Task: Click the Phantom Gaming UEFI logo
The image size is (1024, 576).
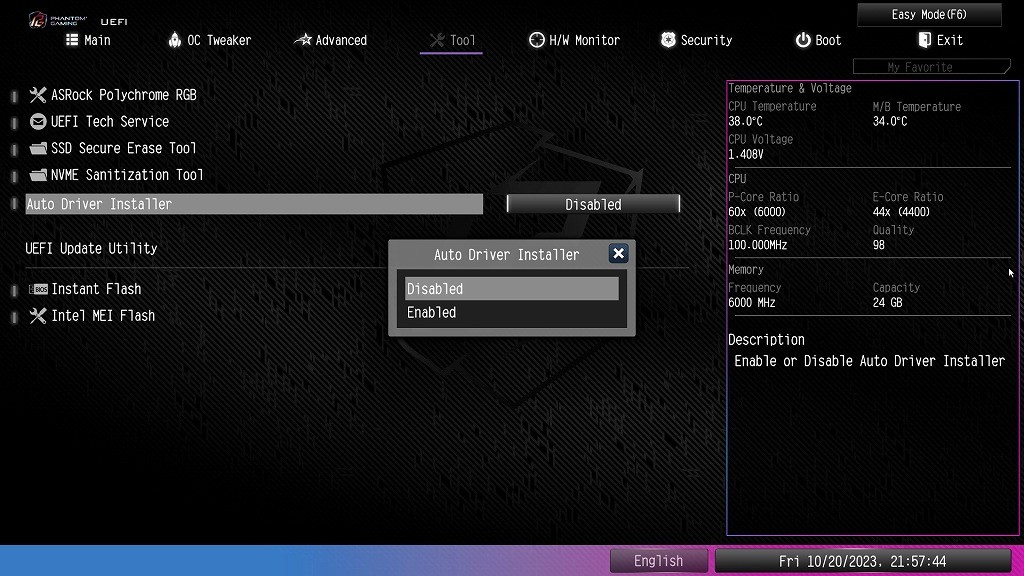Action: click(x=77, y=20)
